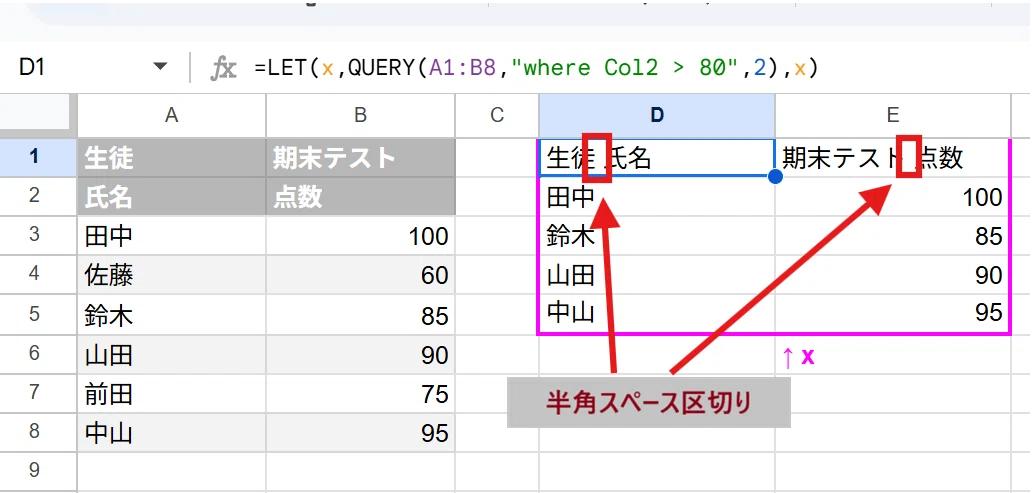Click cell E4 with value 90

coord(892,274)
